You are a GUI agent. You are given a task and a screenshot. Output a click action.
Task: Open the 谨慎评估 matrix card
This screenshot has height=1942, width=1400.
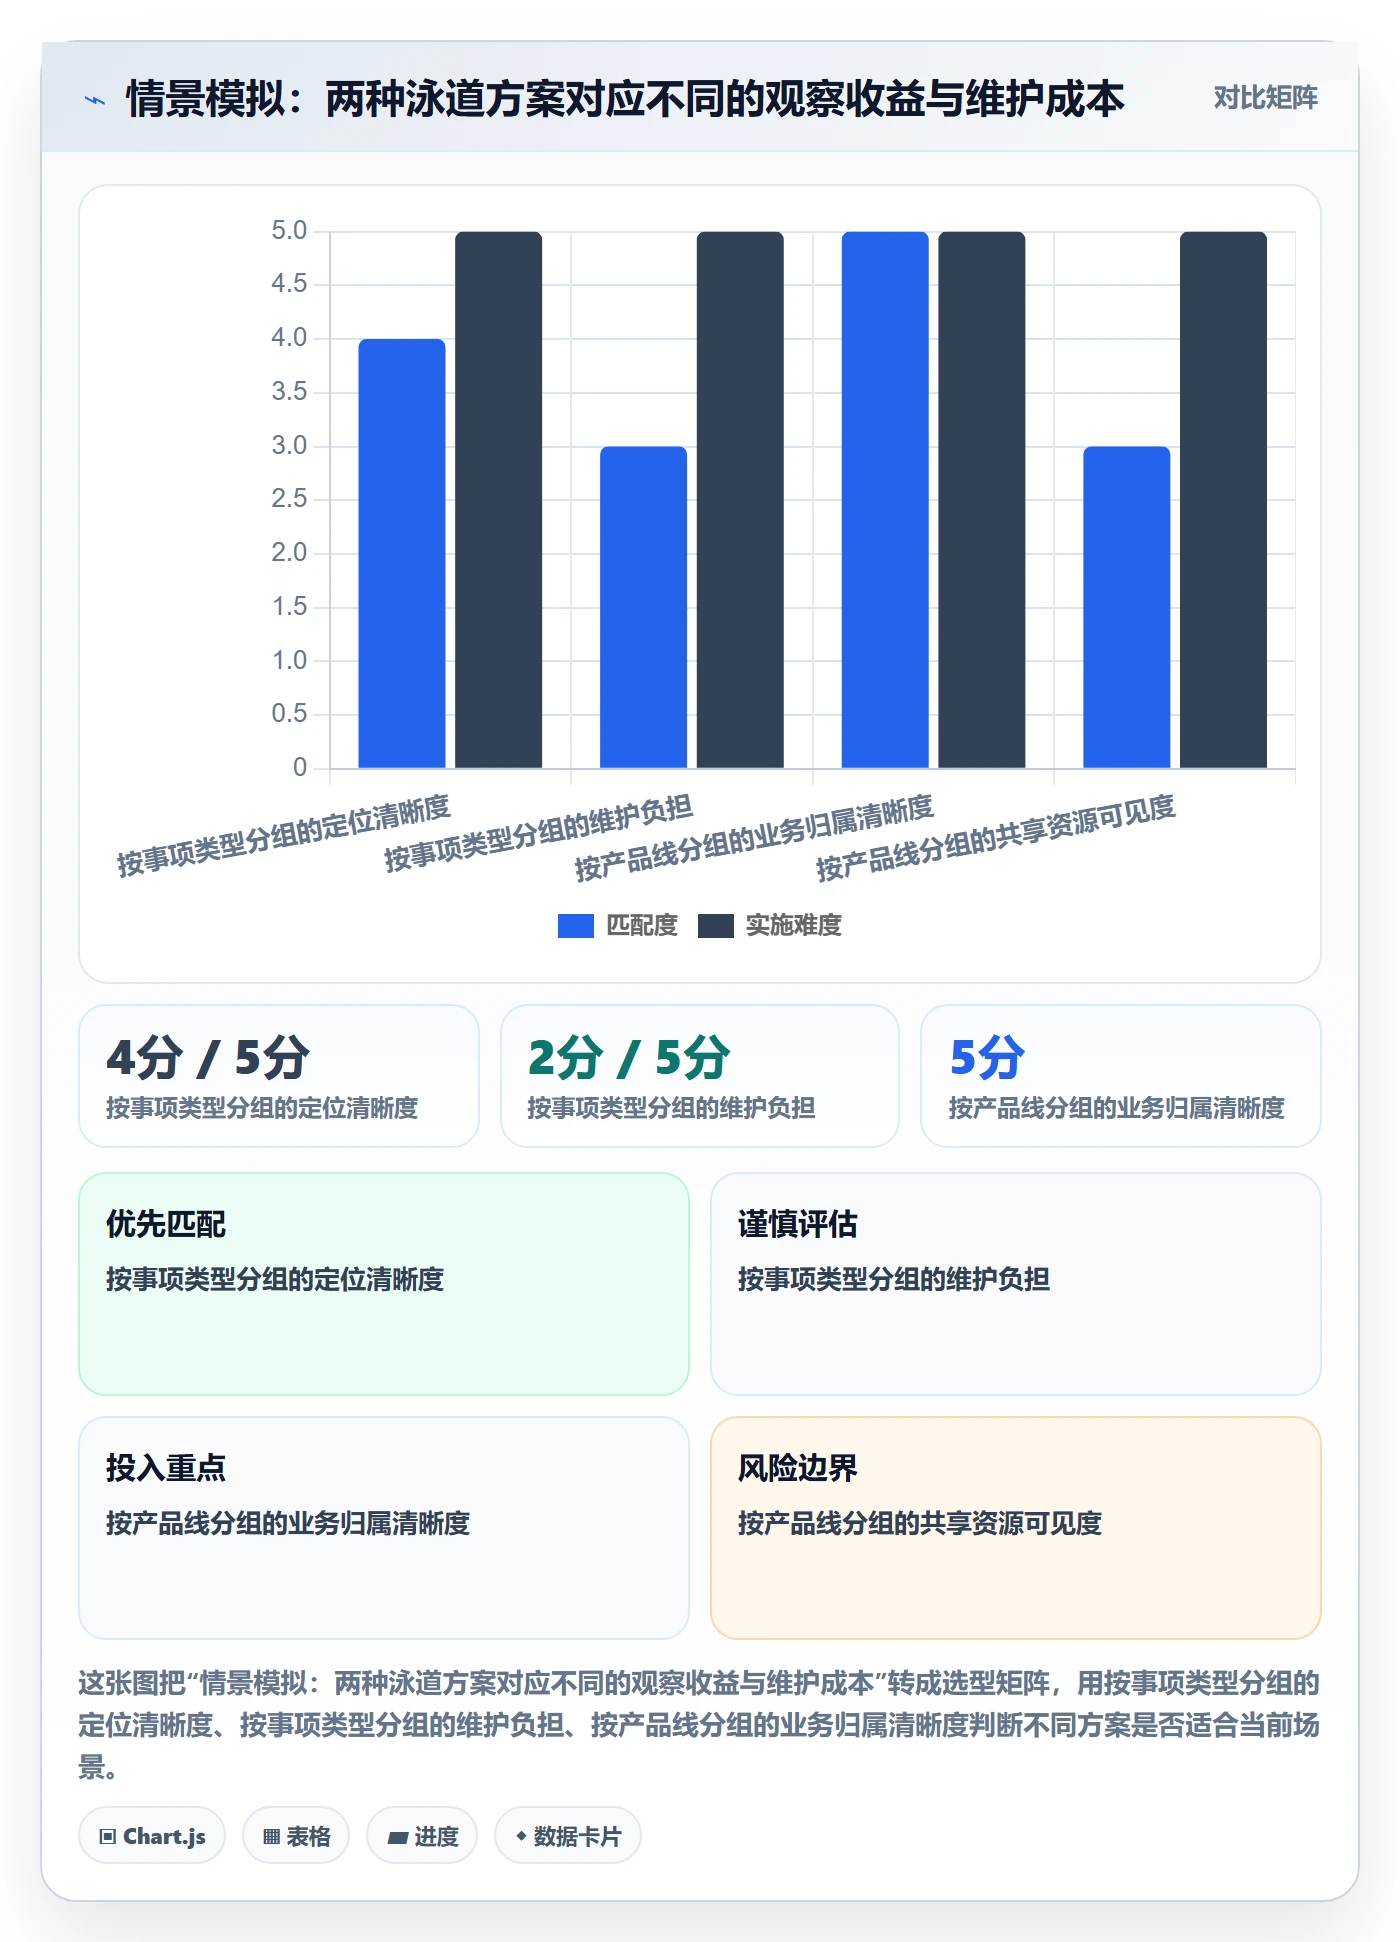(x=1015, y=1283)
